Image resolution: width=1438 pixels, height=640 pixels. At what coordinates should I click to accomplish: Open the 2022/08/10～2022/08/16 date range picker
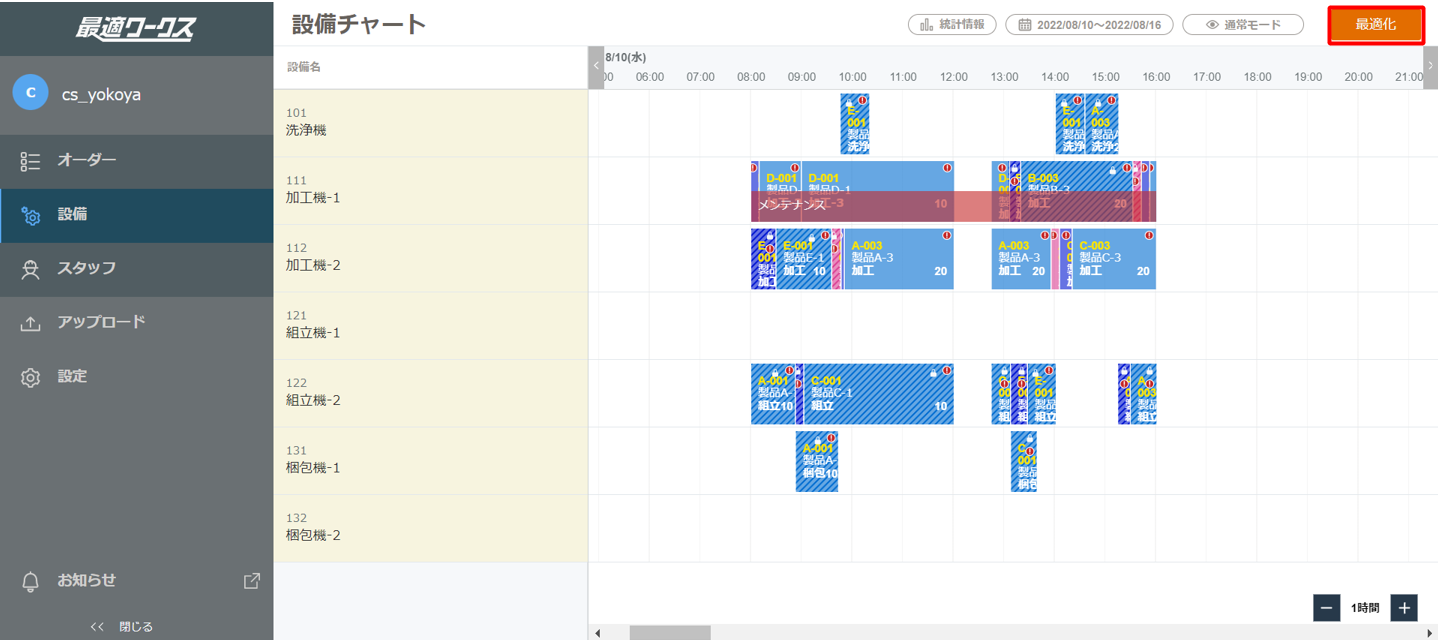pyautogui.click(x=1089, y=25)
